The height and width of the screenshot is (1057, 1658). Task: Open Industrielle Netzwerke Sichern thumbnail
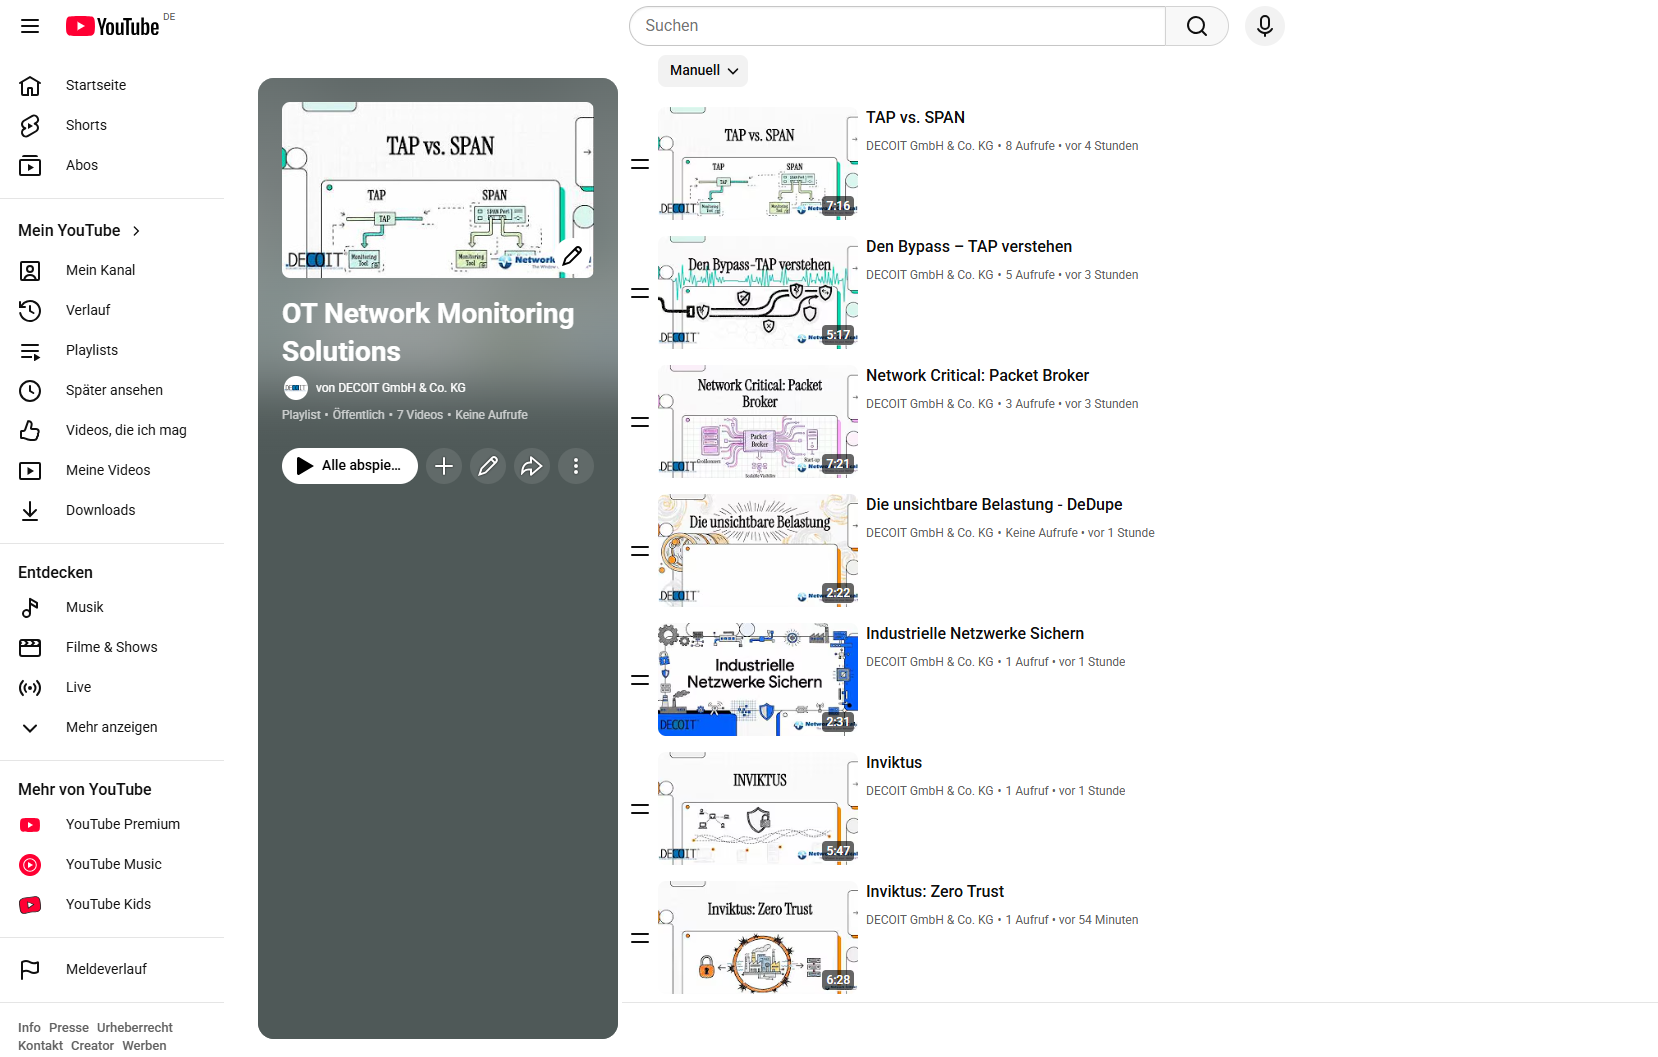[x=758, y=680]
